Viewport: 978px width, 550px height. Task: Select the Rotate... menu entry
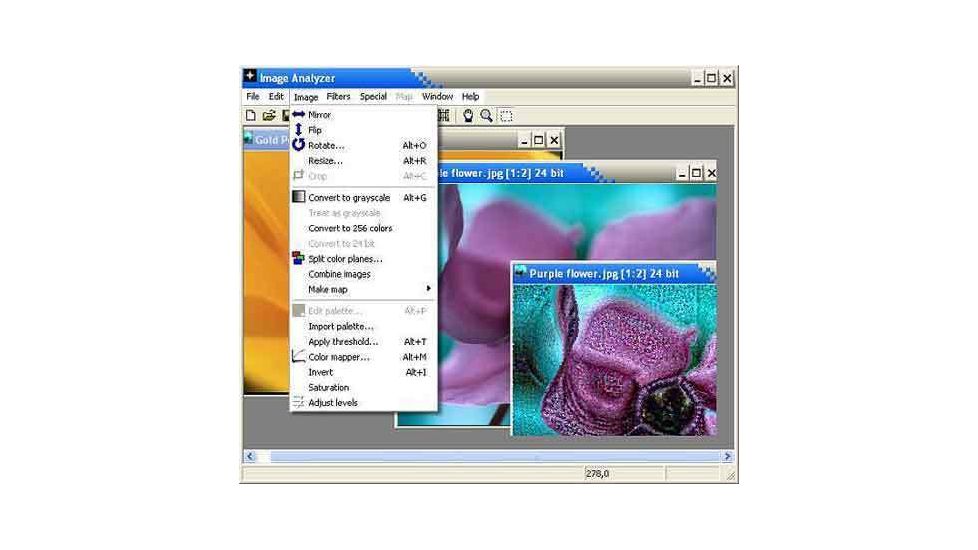pyautogui.click(x=363, y=145)
